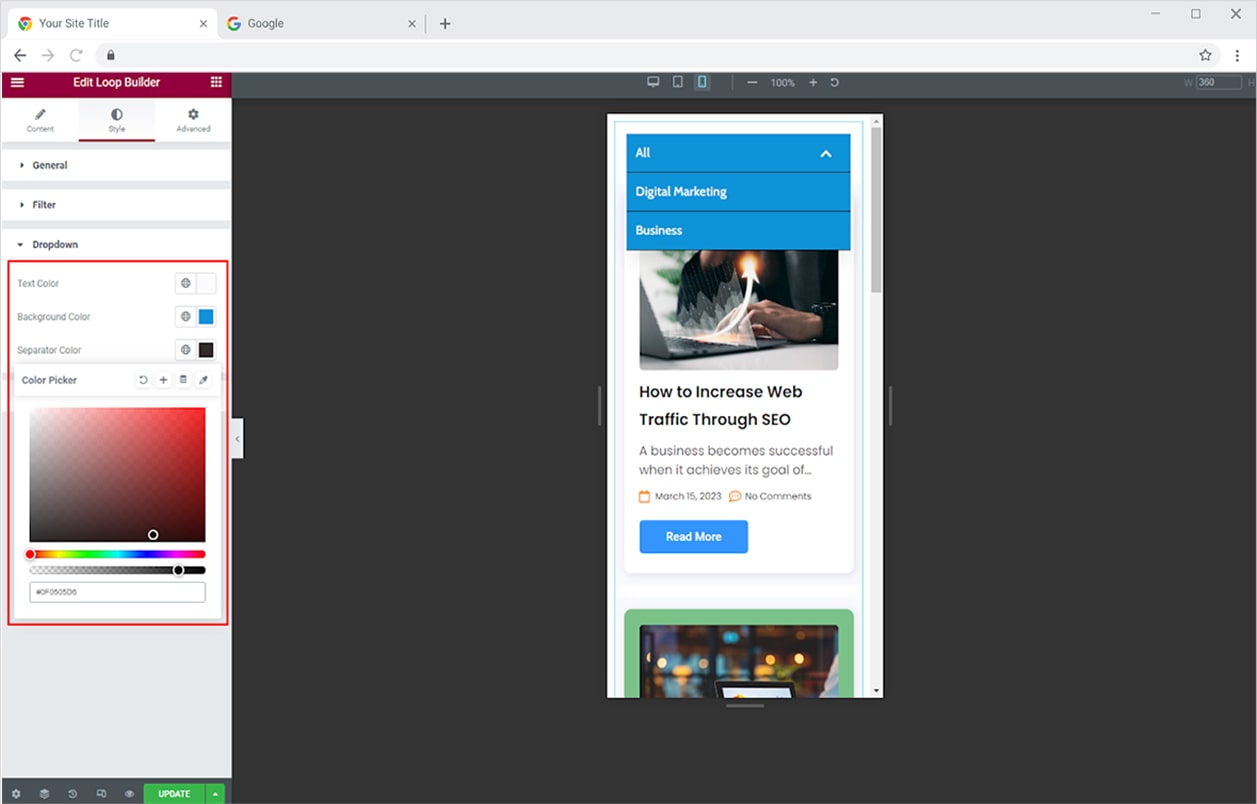Open the Navigator layers icon in footer
1257x804 pixels.
tap(44, 794)
